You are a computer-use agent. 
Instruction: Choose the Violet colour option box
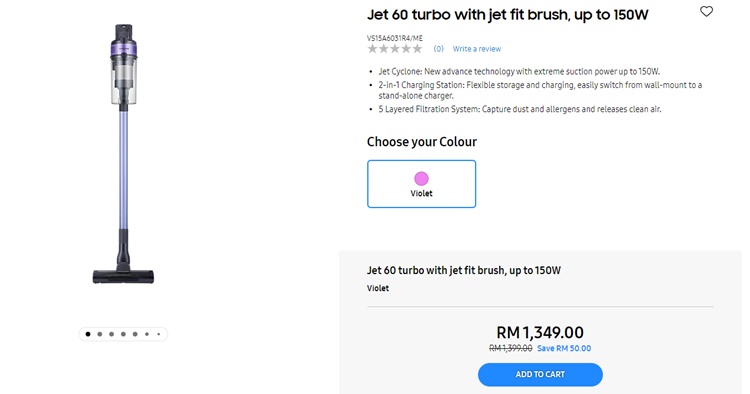pyautogui.click(x=421, y=184)
